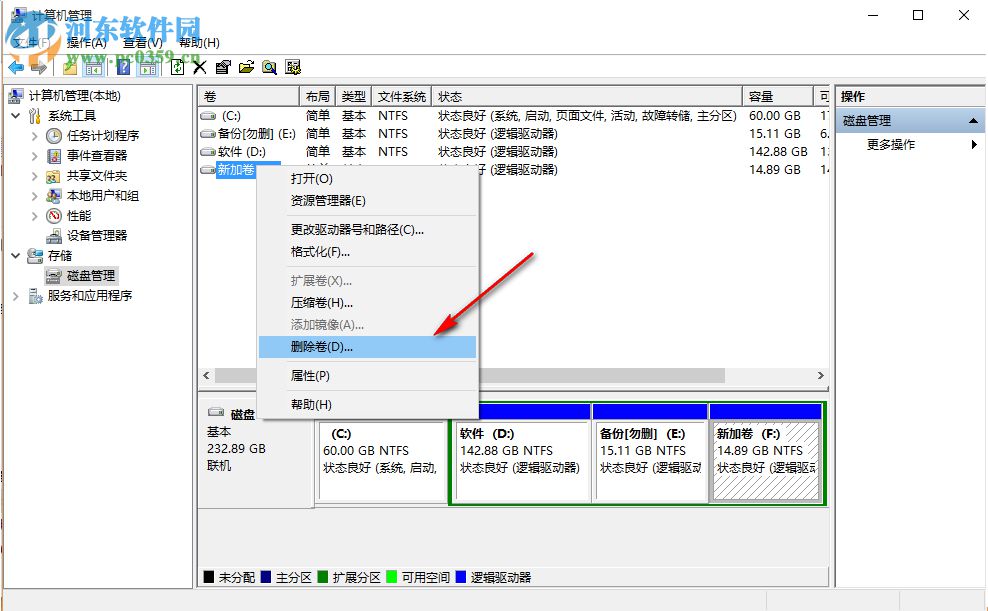
Task: Choose 帮助(H) in context menu
Action: click(x=367, y=404)
